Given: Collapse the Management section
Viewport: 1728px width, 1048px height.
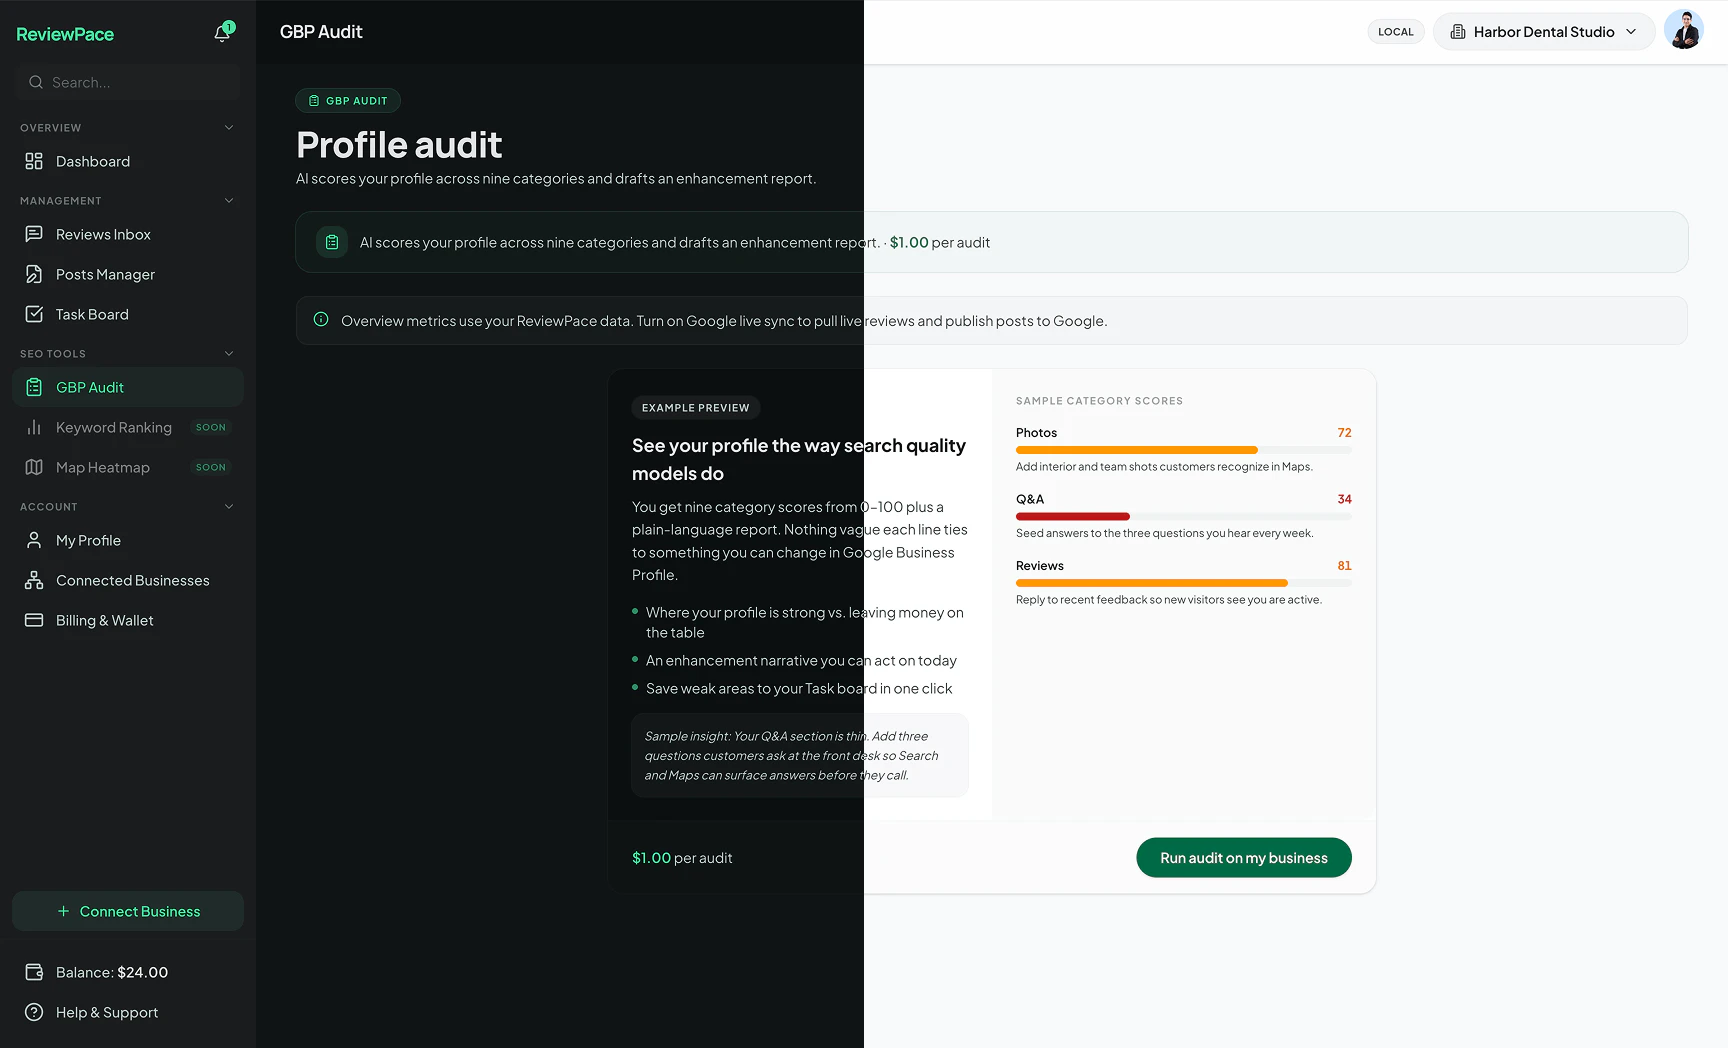Looking at the screenshot, I should tap(229, 201).
